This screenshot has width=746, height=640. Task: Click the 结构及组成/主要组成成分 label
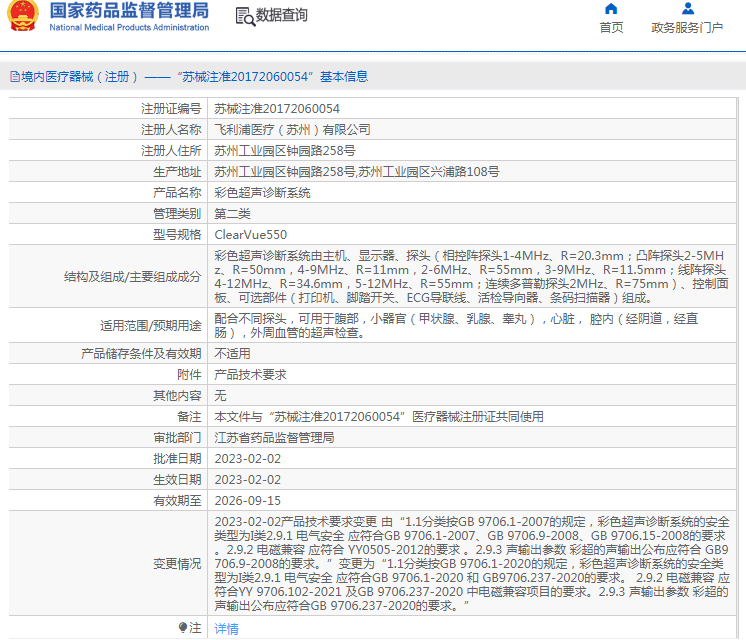(133, 277)
